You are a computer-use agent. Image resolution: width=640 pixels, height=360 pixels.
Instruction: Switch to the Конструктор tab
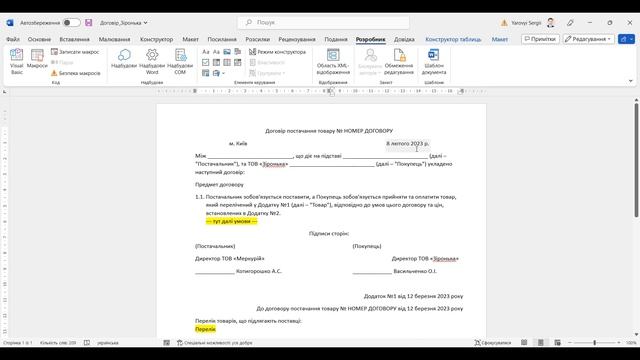pyautogui.click(x=156, y=39)
